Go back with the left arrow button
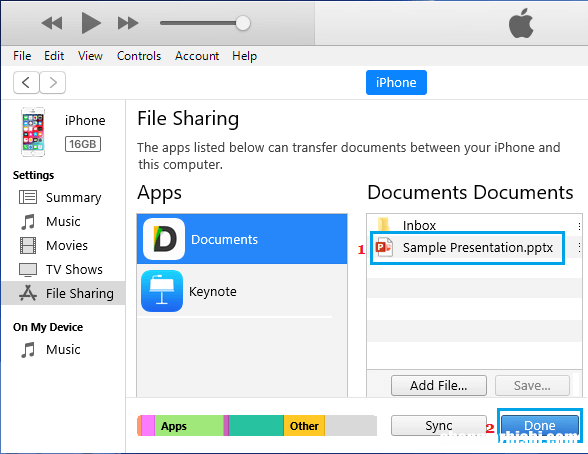Viewport: 588px width, 454px height. click(x=26, y=82)
